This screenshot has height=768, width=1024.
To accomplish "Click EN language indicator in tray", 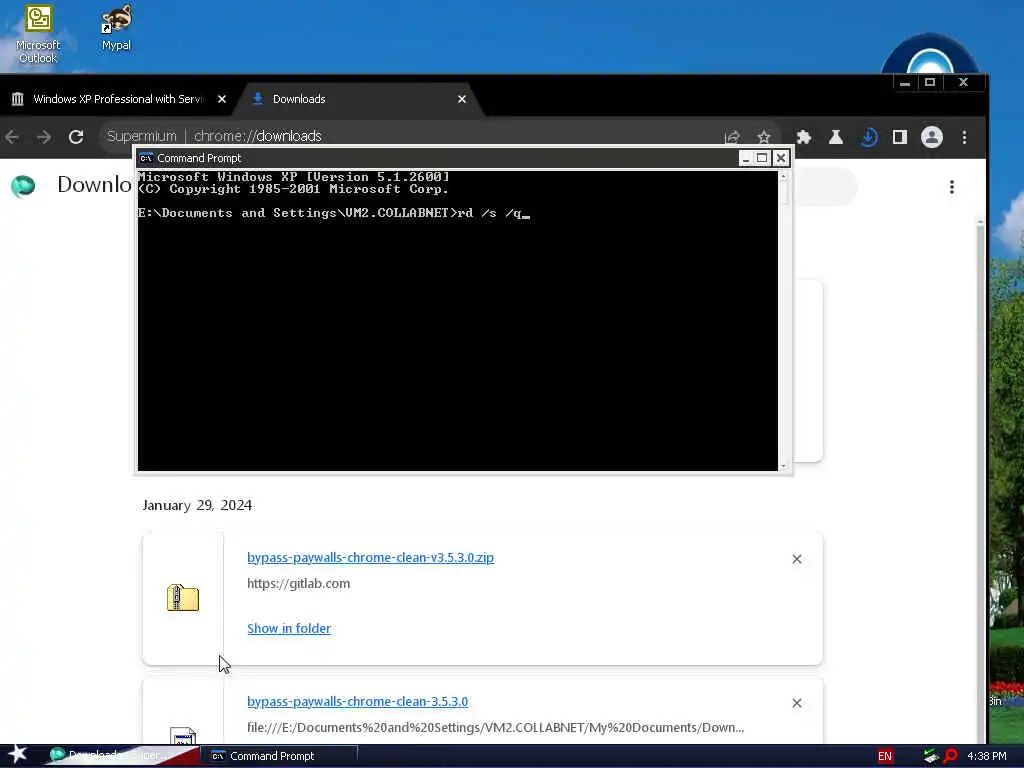I will 885,756.
